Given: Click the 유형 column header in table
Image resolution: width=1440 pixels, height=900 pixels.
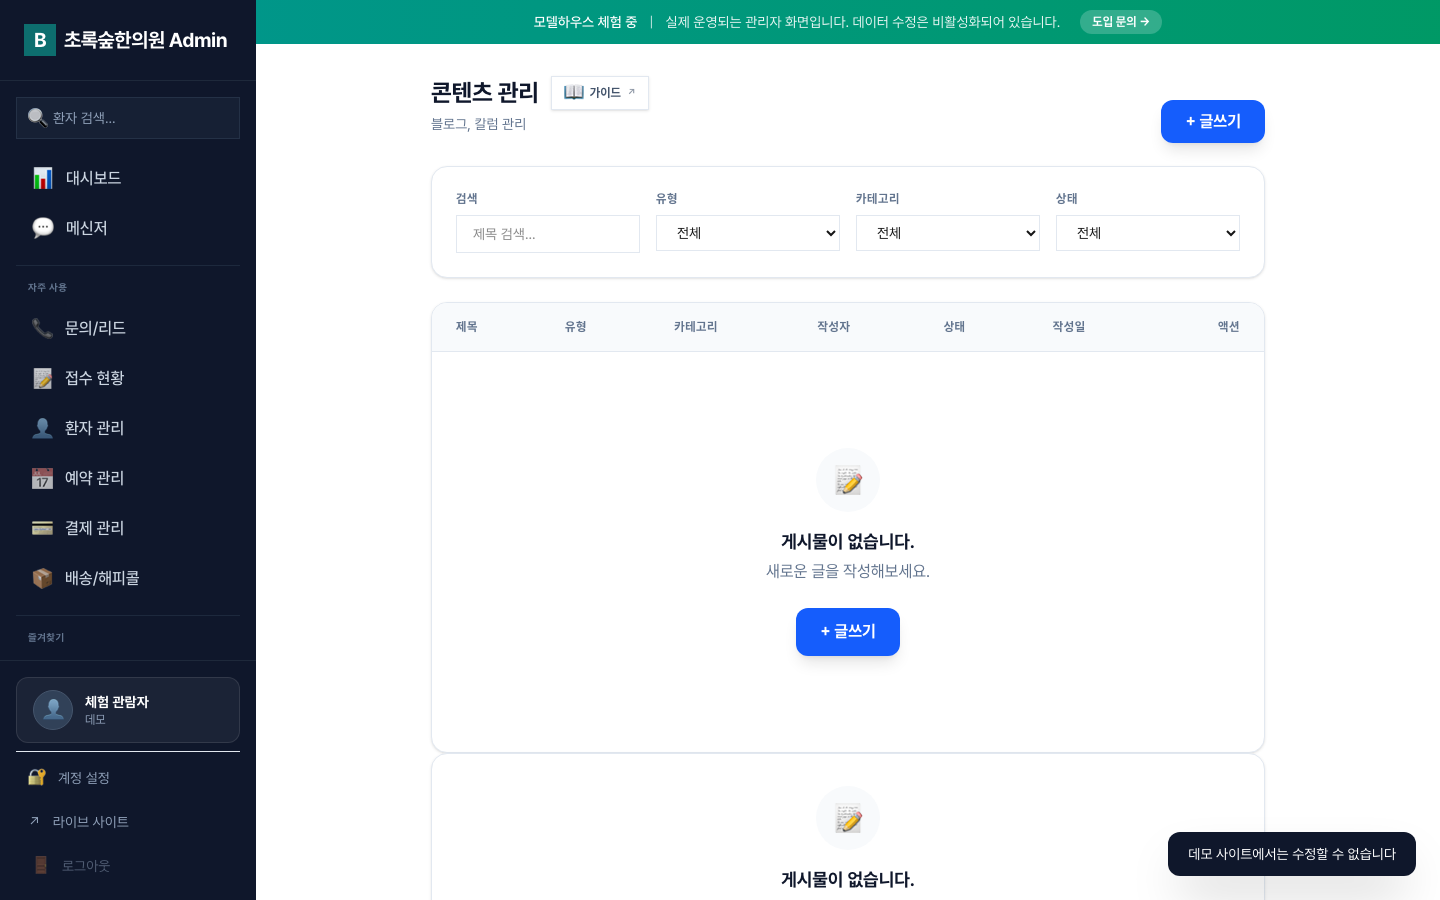Looking at the screenshot, I should [x=576, y=327].
